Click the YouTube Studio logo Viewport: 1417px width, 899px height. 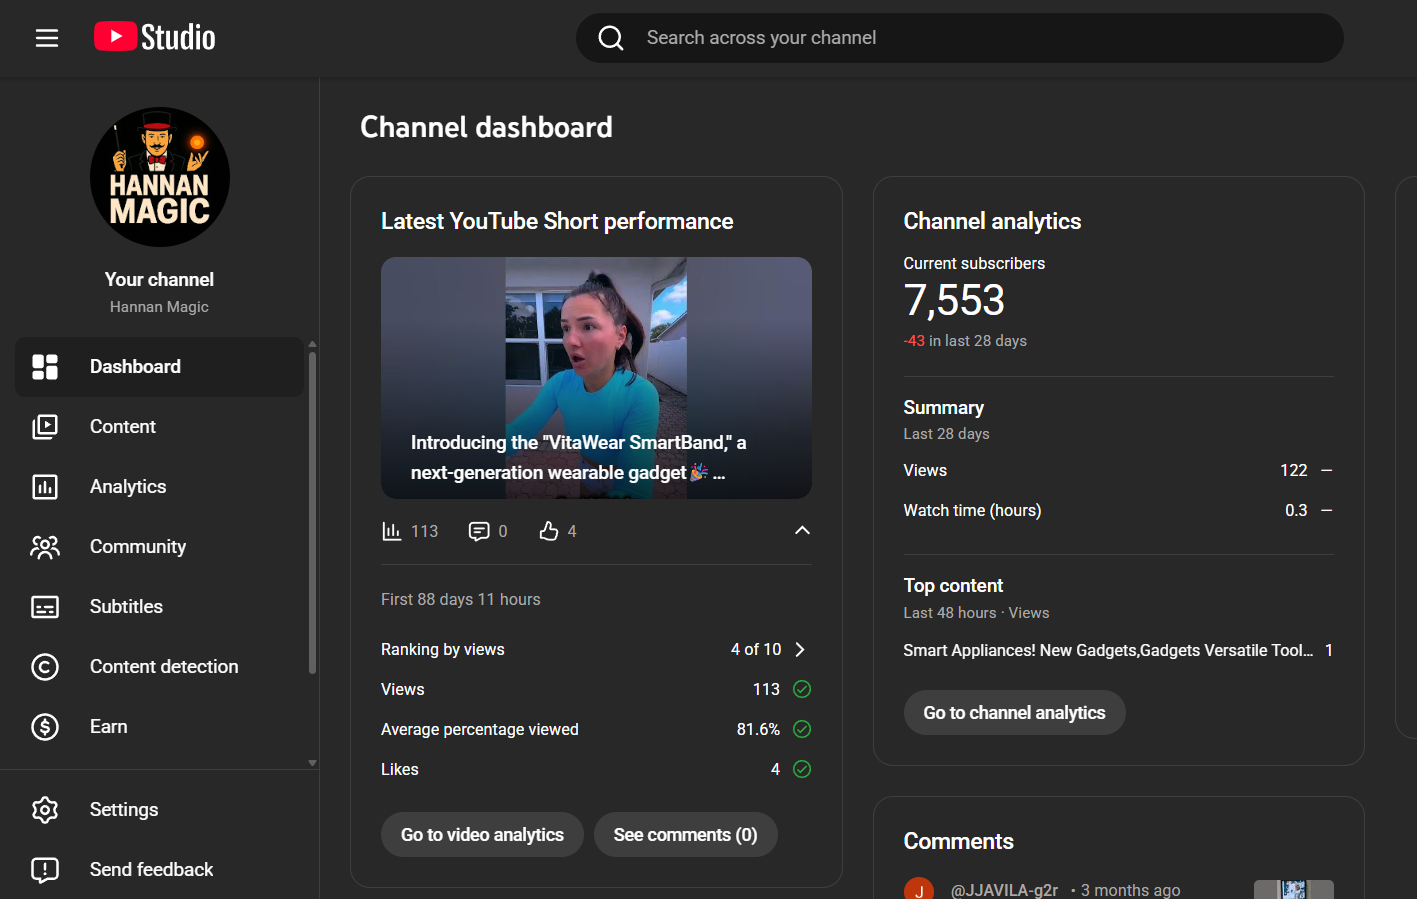pos(155,37)
